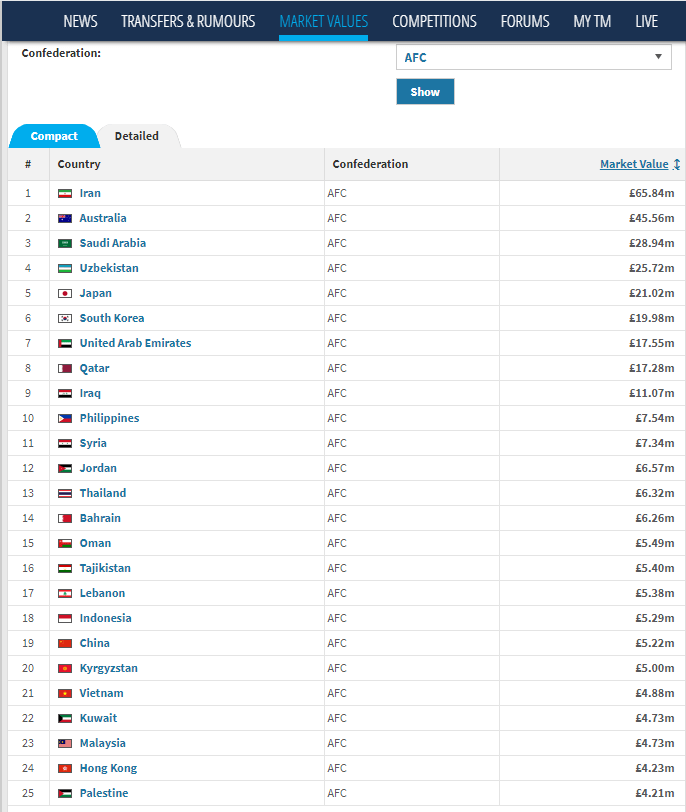This screenshot has width=686, height=812.
Task: Click the Qatar flag icon
Action: [65, 369]
